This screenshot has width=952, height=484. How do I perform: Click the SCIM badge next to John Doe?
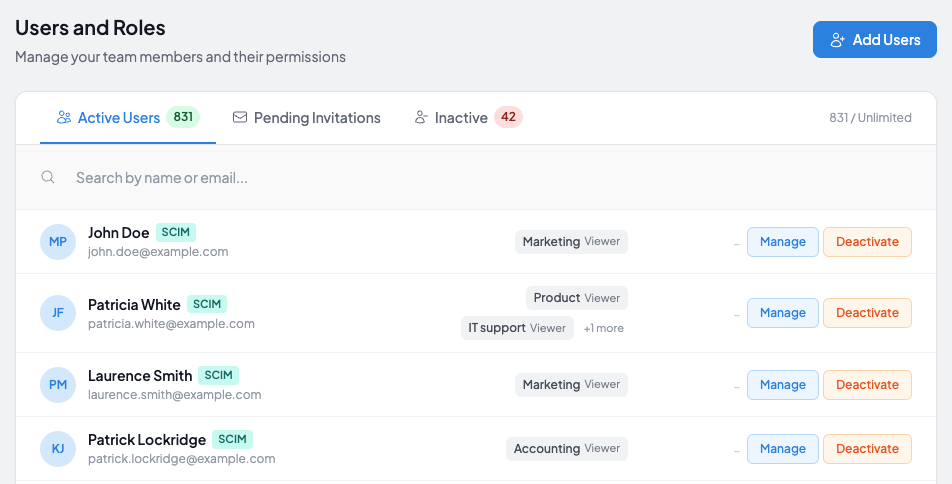[175, 232]
